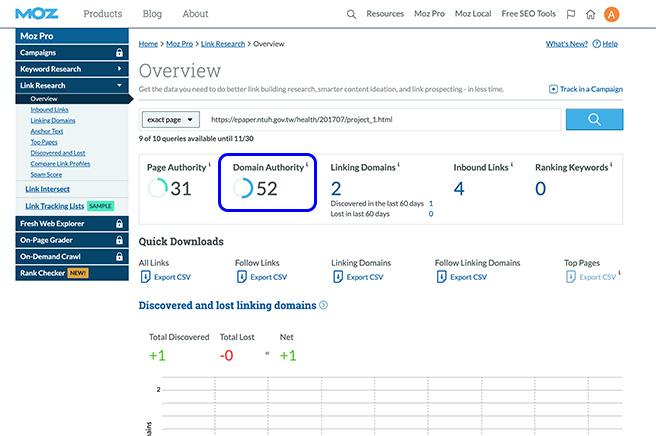Image resolution: width=656 pixels, height=436 pixels.
Task: Open Compare Link Profiles sidebar link
Action: pos(60,164)
